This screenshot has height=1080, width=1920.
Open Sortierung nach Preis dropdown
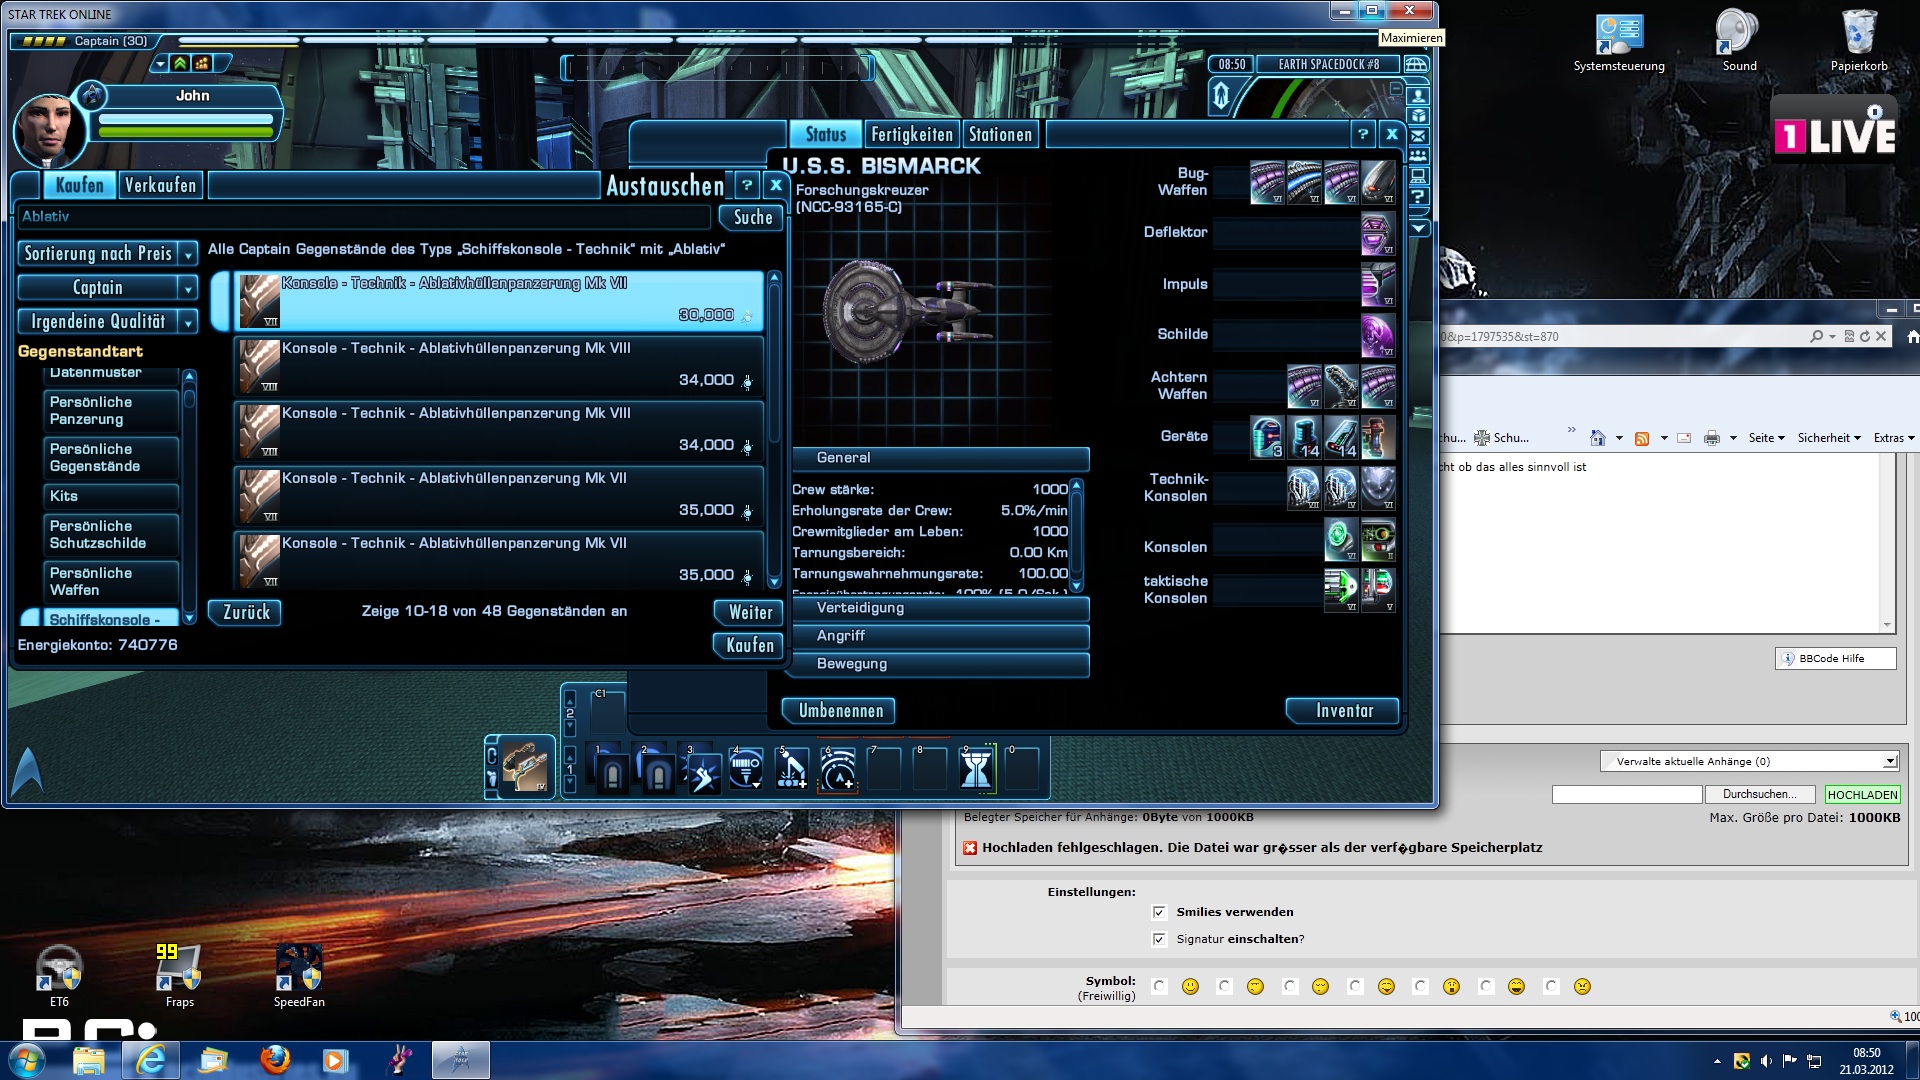tap(107, 254)
